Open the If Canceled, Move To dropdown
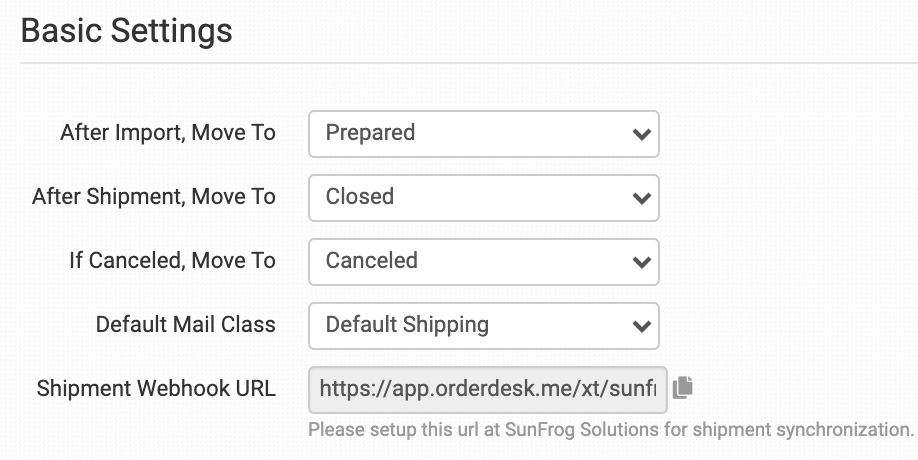This screenshot has height=460, width=918. coord(483,261)
